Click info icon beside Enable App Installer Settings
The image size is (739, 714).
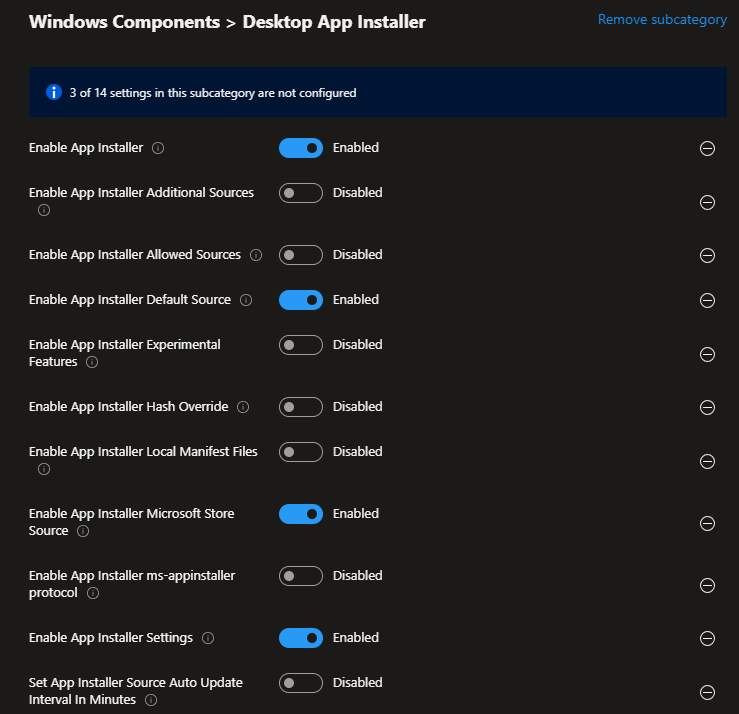coord(207,638)
